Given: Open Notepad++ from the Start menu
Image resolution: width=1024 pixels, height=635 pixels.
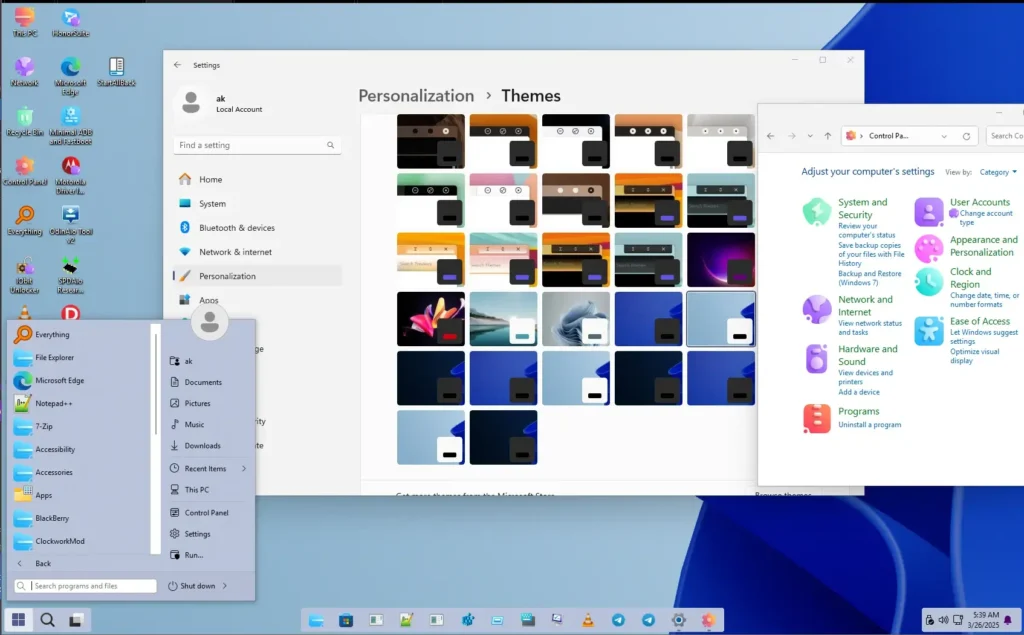Looking at the screenshot, I should (x=60, y=403).
